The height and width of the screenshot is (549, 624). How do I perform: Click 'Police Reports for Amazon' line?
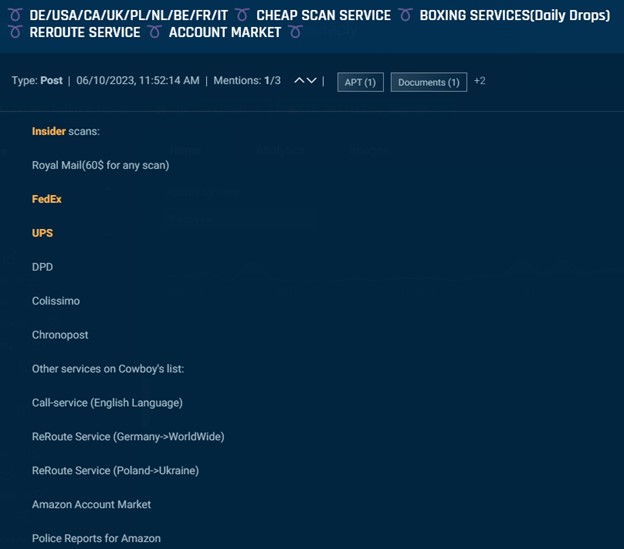pyautogui.click(x=96, y=539)
